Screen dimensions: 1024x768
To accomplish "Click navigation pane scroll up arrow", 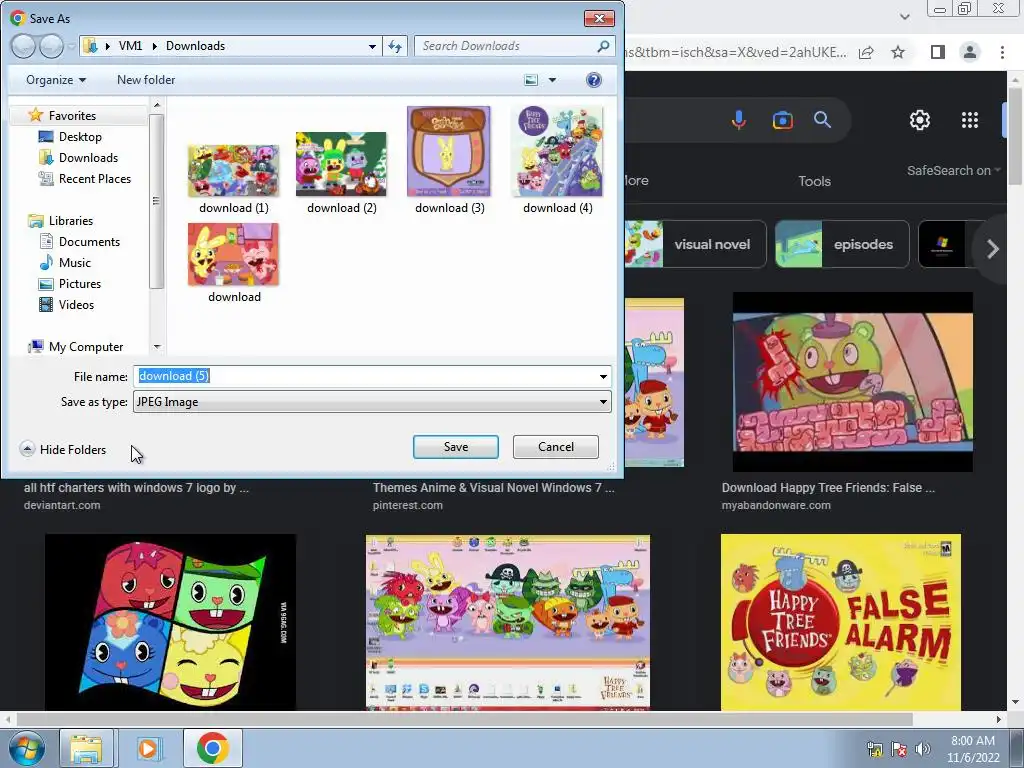I will pos(157,104).
